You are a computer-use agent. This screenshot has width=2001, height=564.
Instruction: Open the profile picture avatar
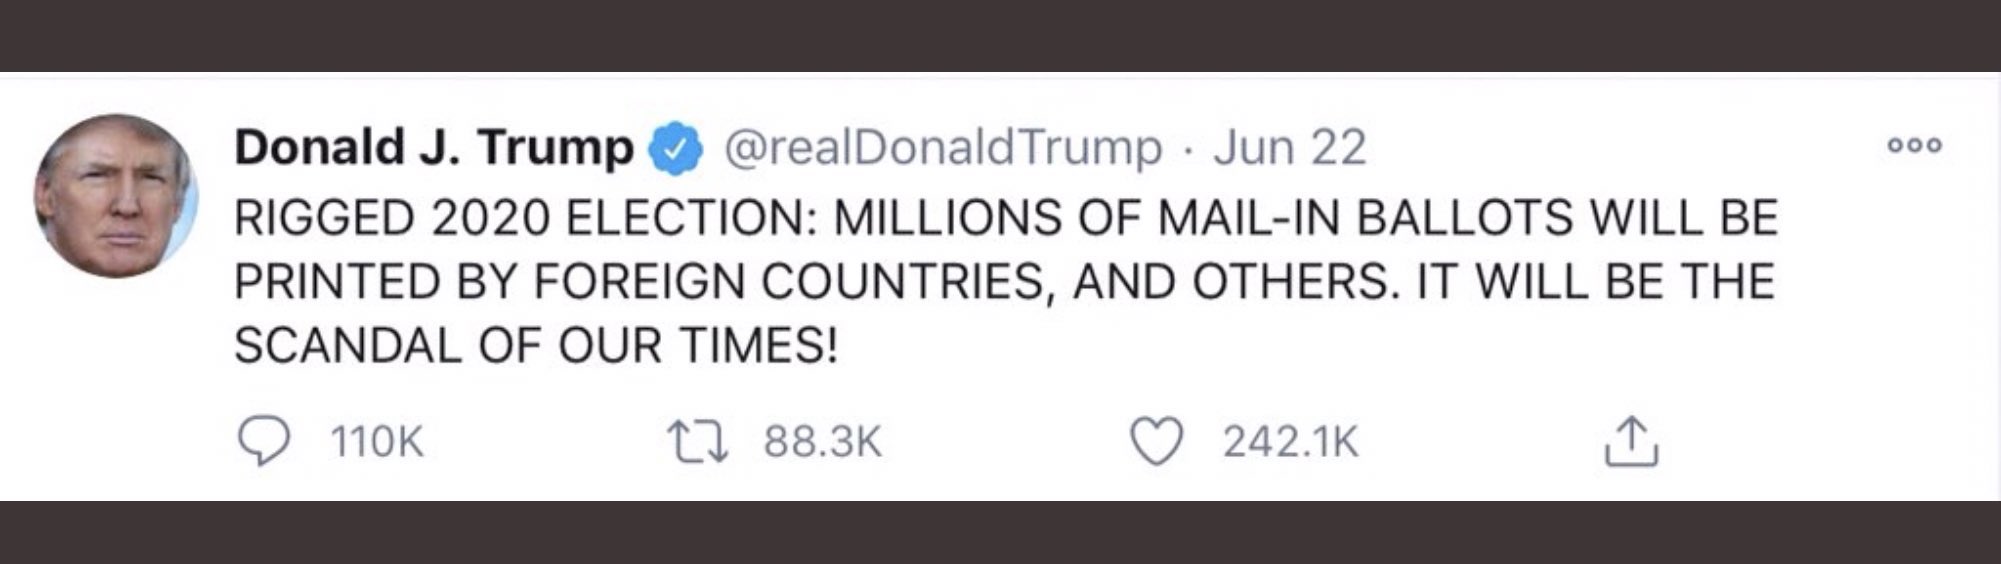(x=115, y=196)
